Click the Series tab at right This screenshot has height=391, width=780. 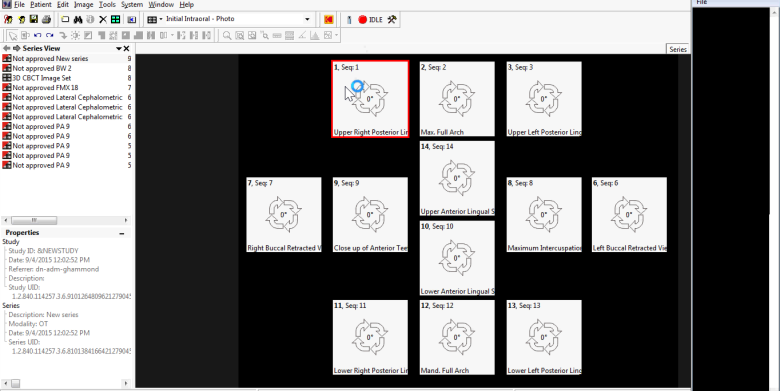pyautogui.click(x=678, y=49)
